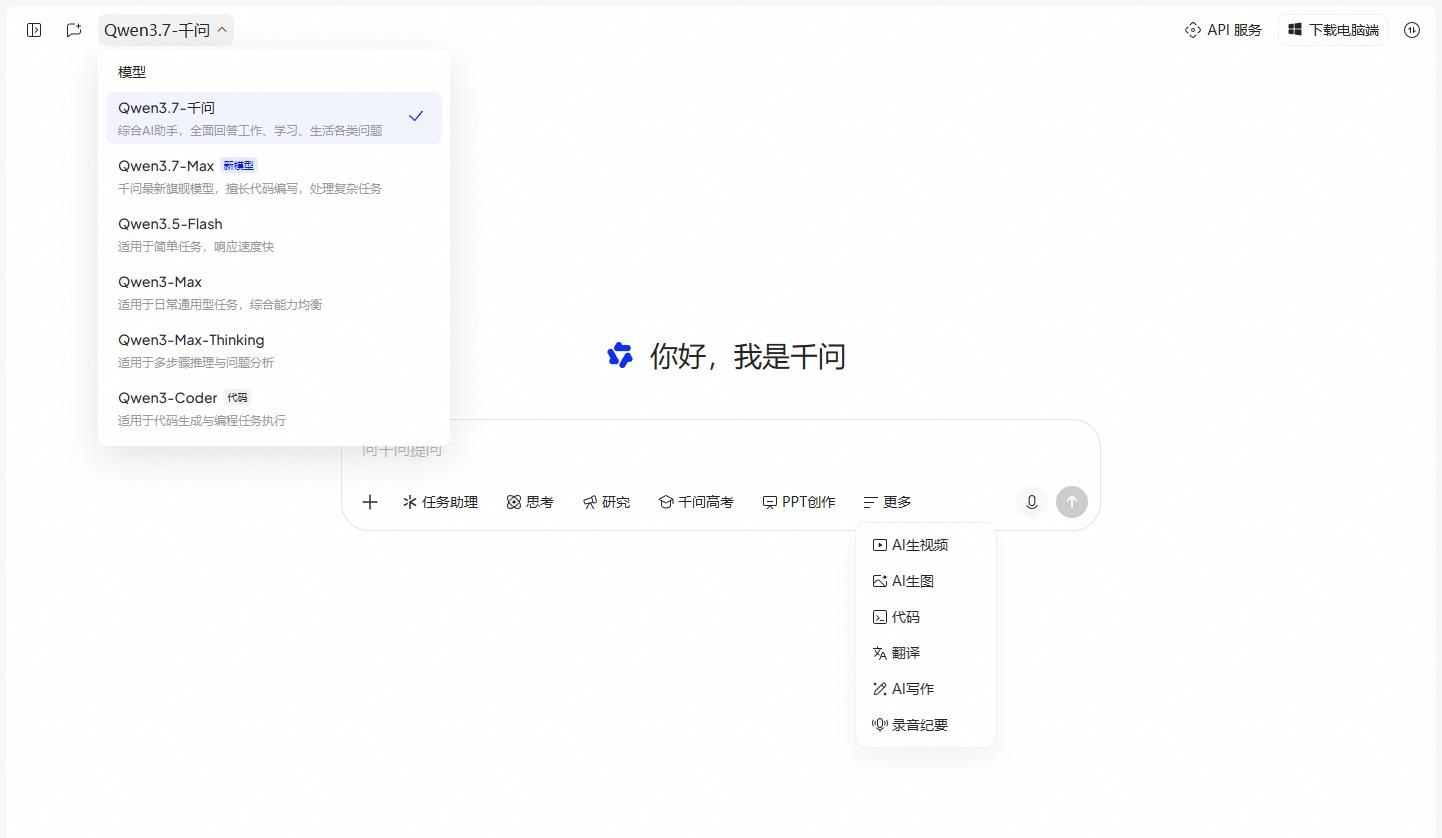The width and height of the screenshot is (1442, 838).
Task: Select the Qwen3.7-千问 model option
Action: 274,118
